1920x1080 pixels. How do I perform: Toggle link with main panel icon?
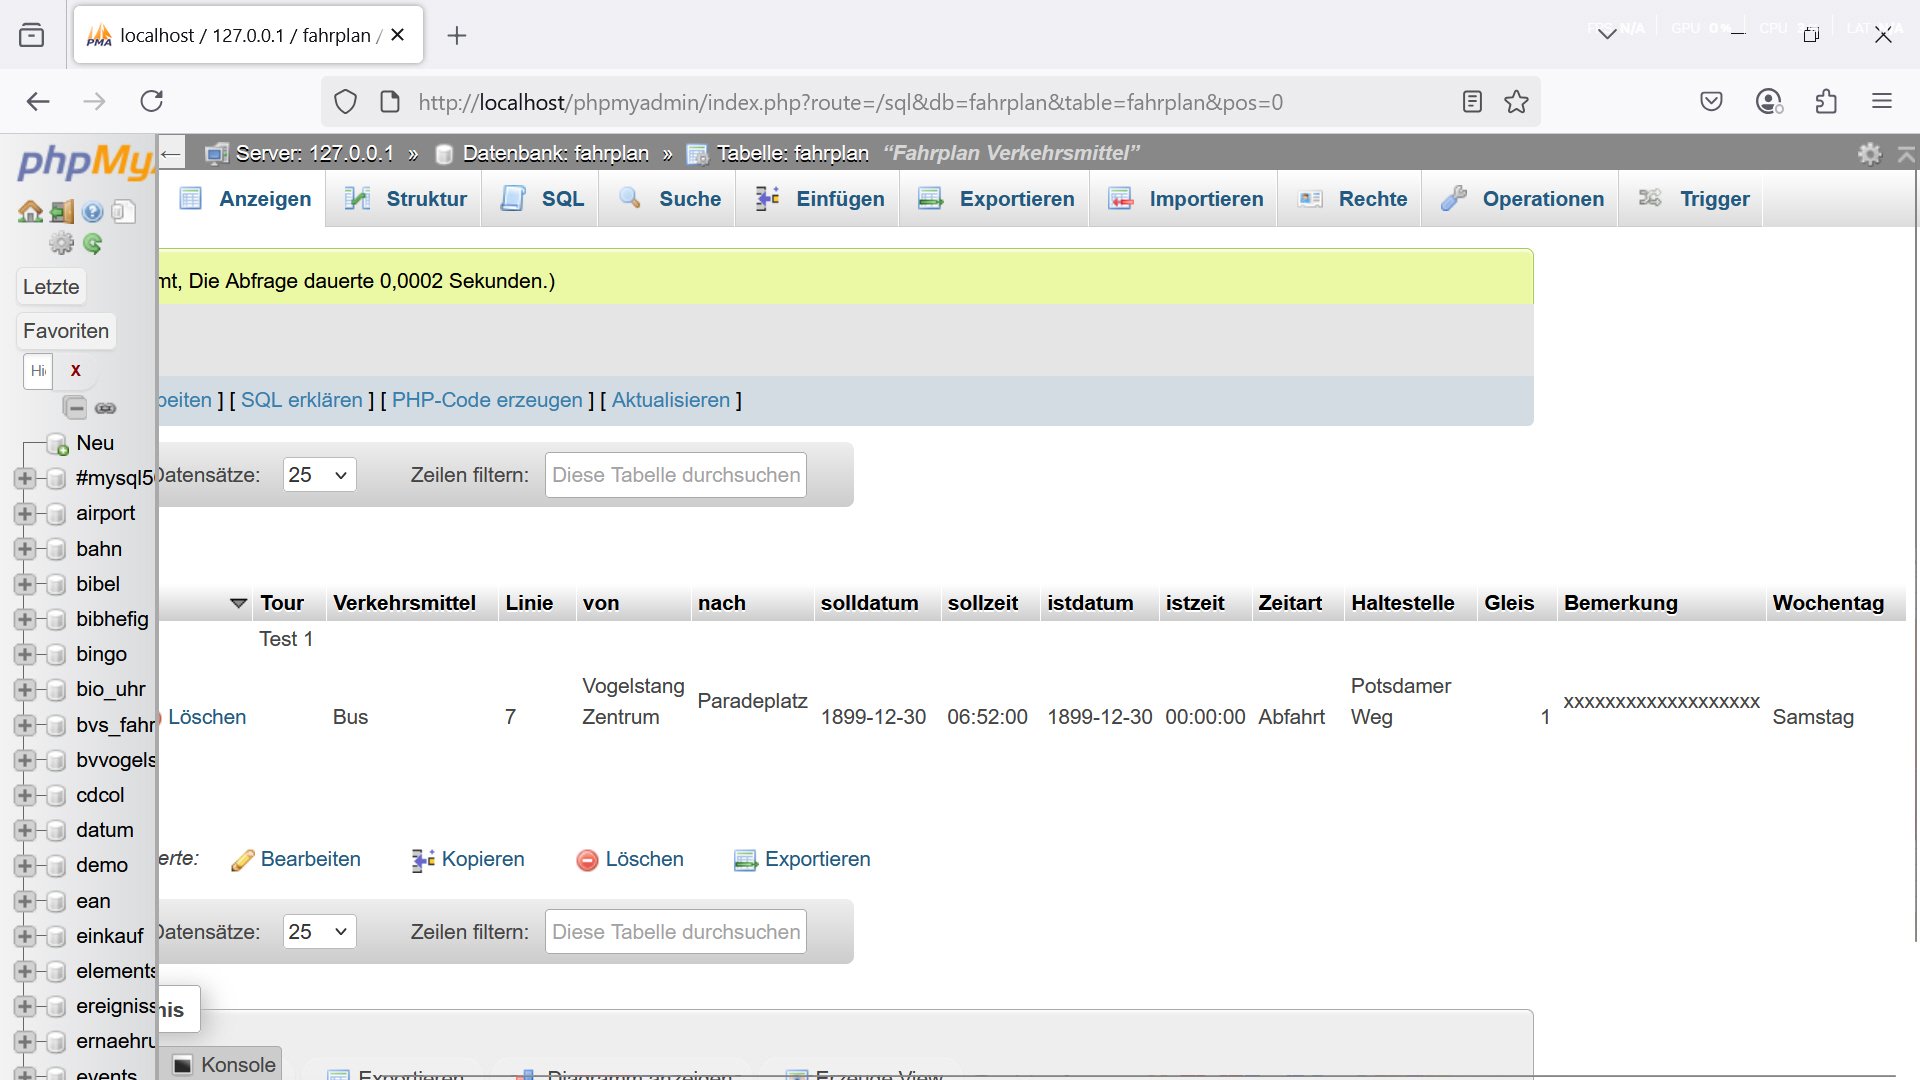(x=105, y=407)
